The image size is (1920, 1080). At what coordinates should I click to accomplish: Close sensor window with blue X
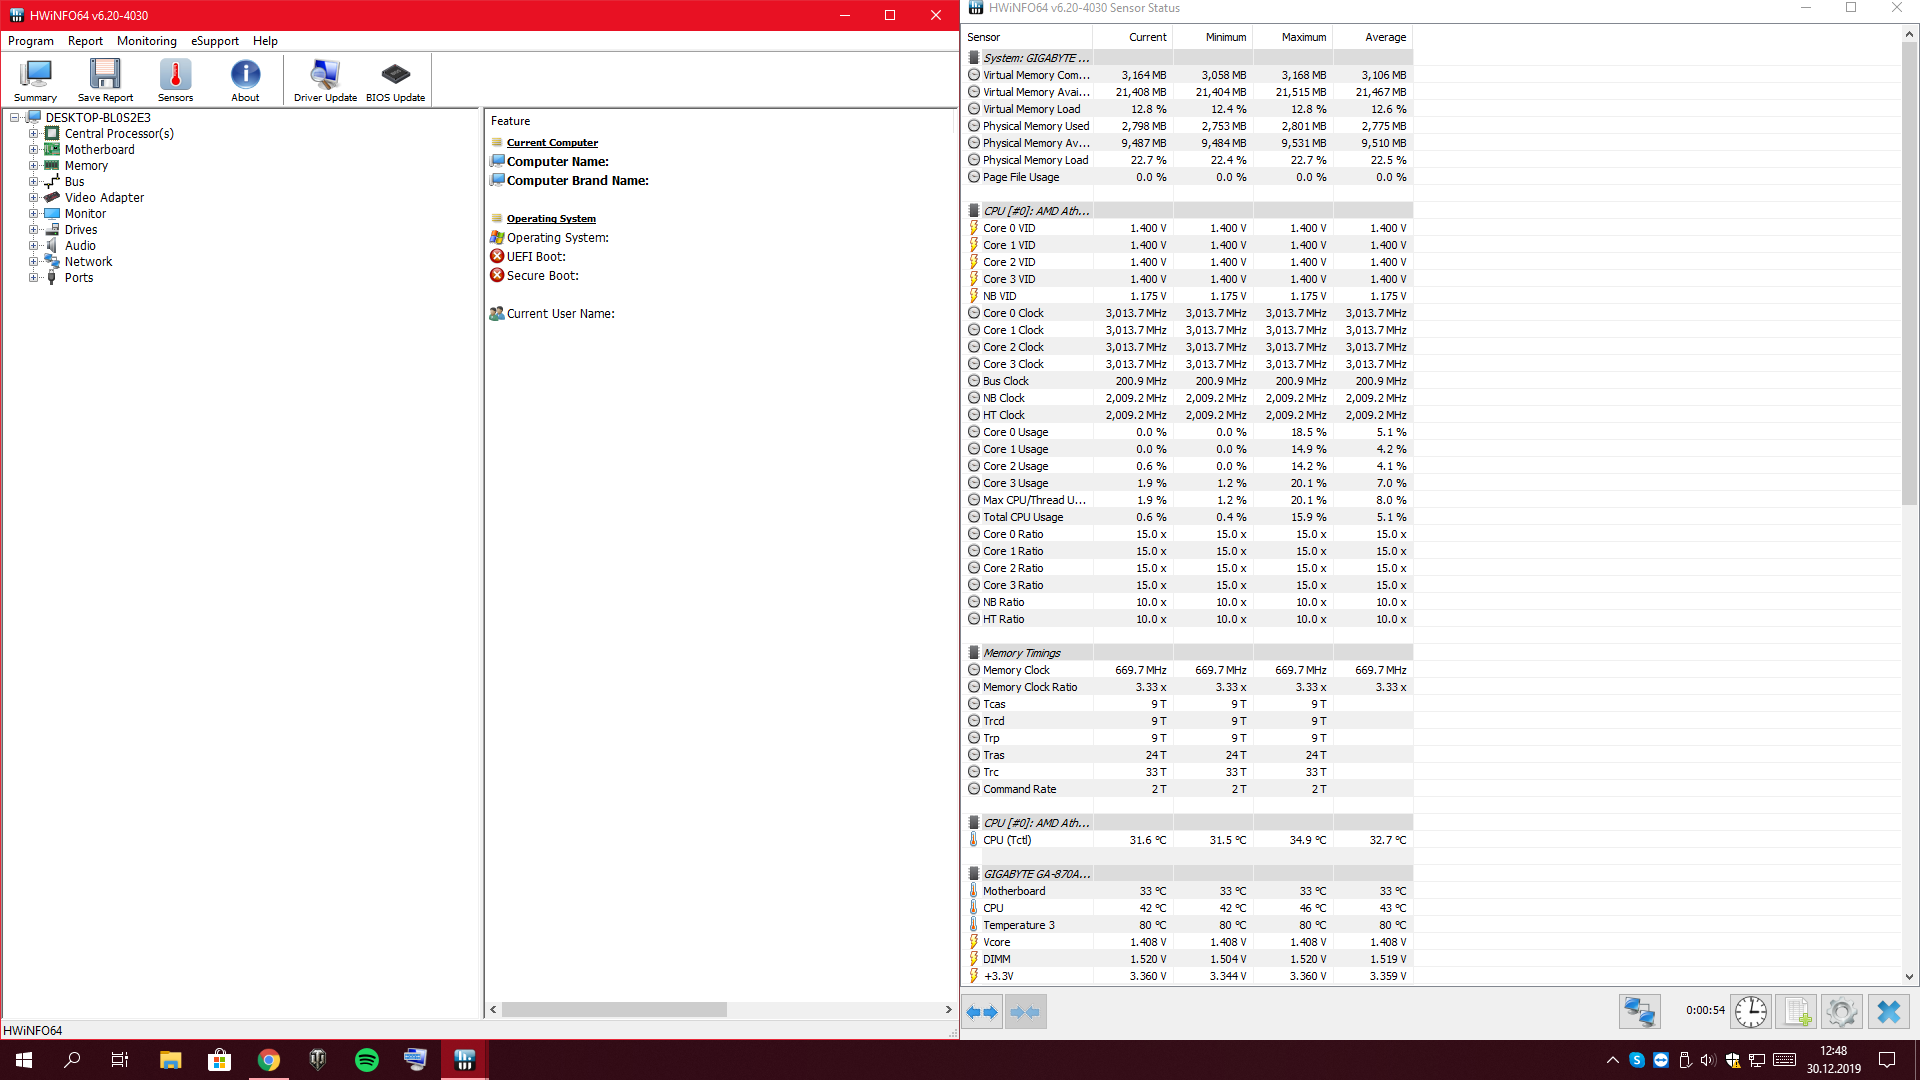[x=1888, y=1012]
